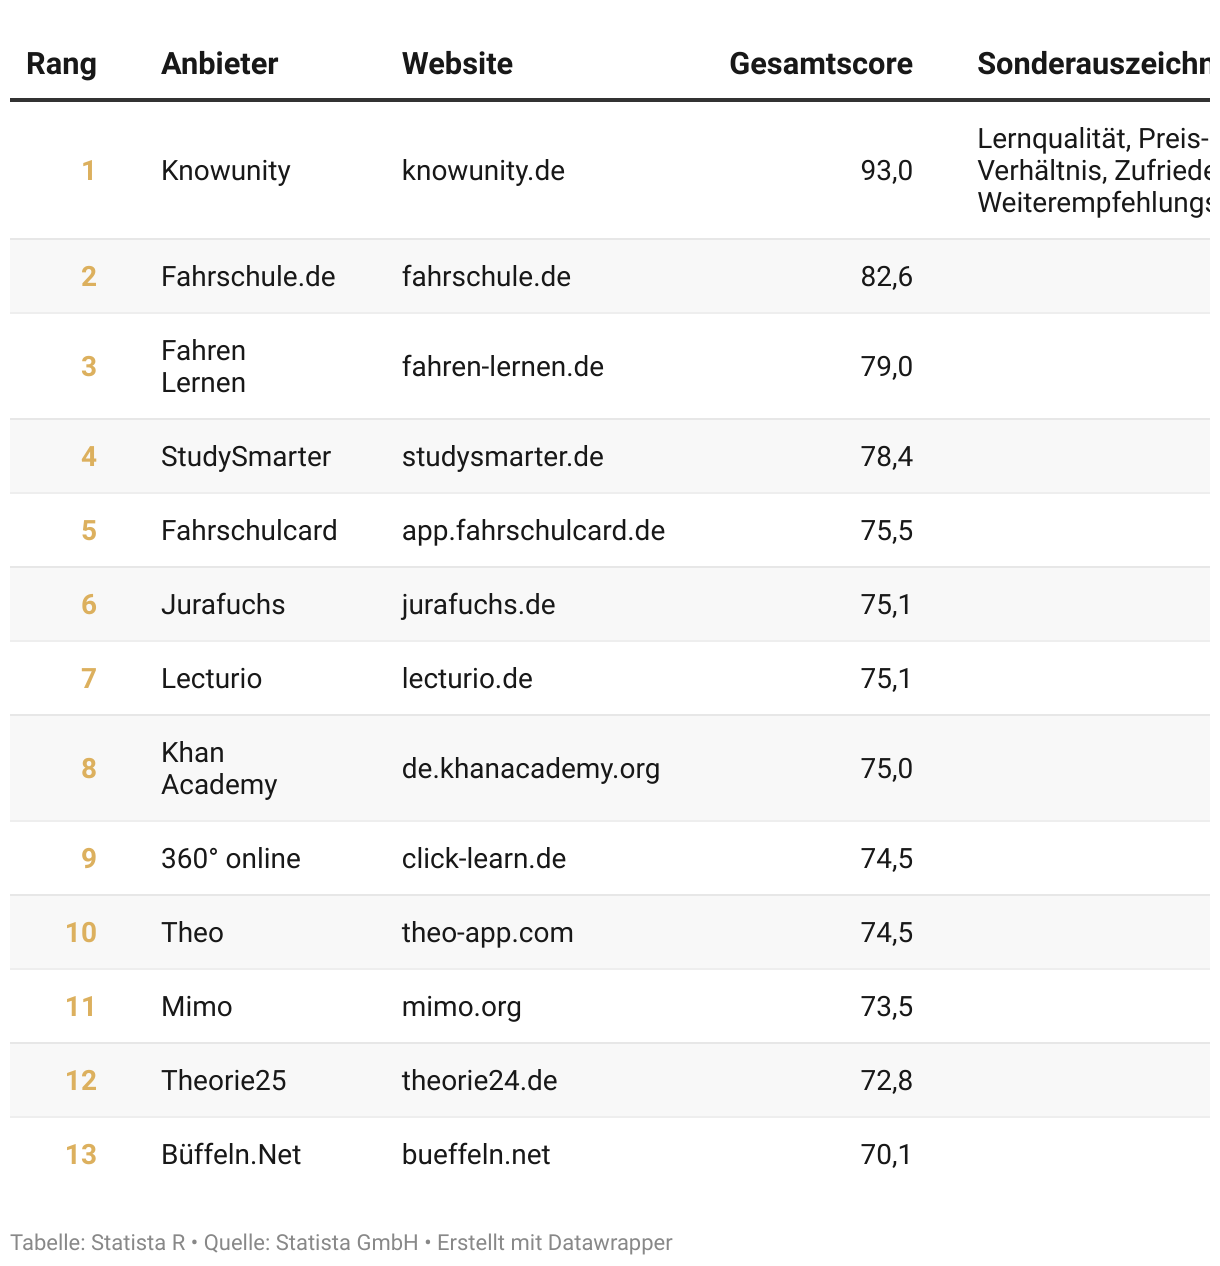Image resolution: width=1220 pixels, height=1266 pixels.
Task: Click de.khanacademy.org link
Action: pyautogui.click(x=530, y=769)
